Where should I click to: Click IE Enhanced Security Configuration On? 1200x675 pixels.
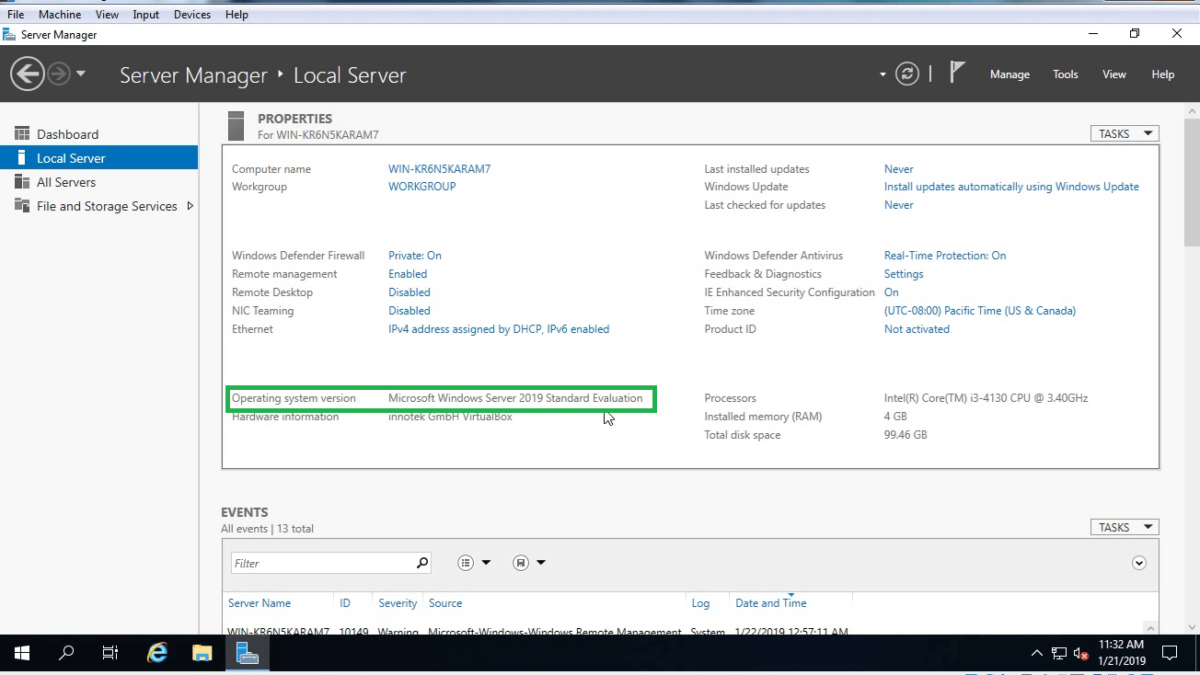pyautogui.click(x=891, y=292)
